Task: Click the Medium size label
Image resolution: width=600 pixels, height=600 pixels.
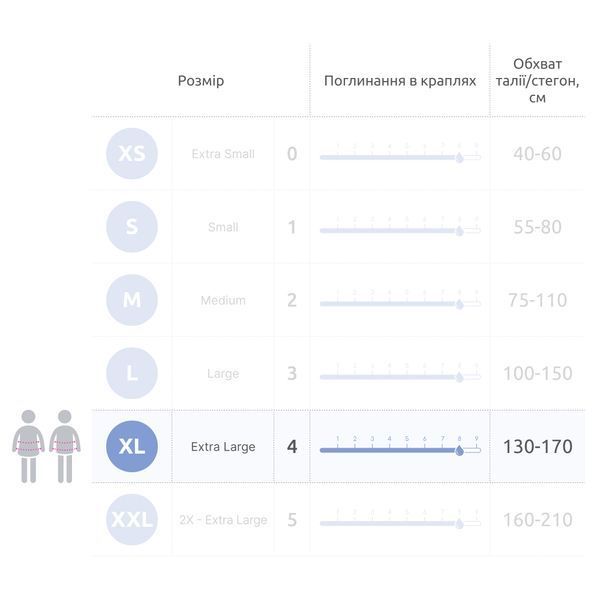Action: coord(223,300)
